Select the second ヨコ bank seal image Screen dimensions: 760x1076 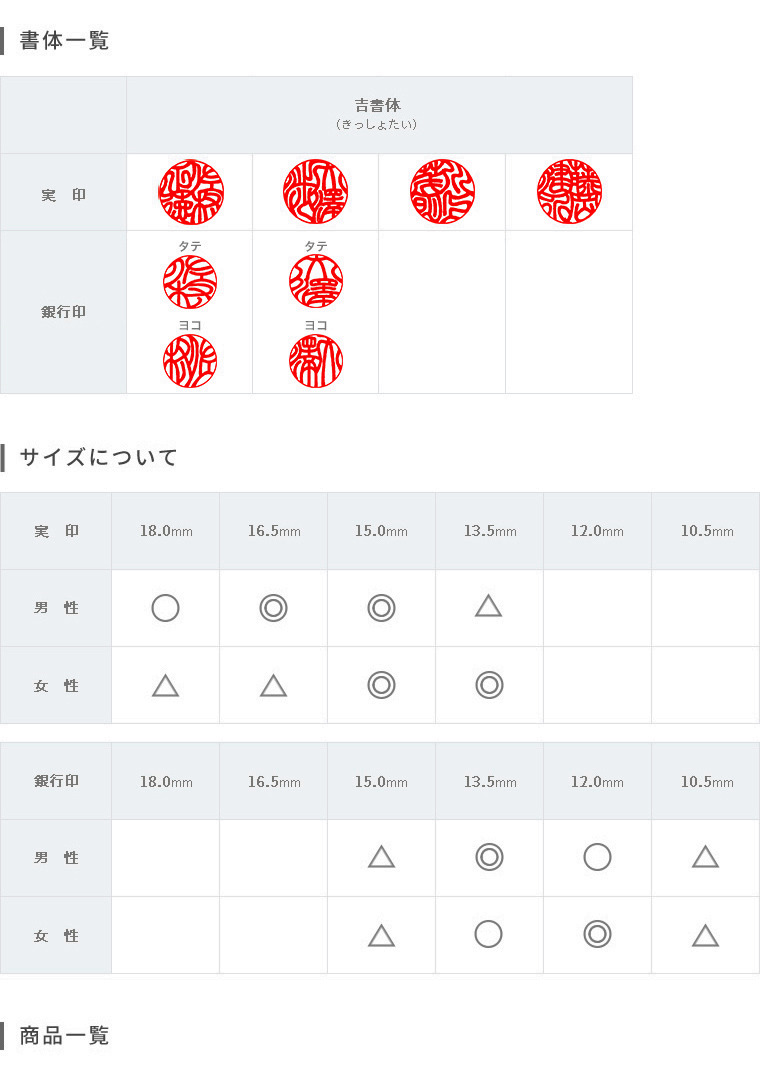(x=316, y=361)
